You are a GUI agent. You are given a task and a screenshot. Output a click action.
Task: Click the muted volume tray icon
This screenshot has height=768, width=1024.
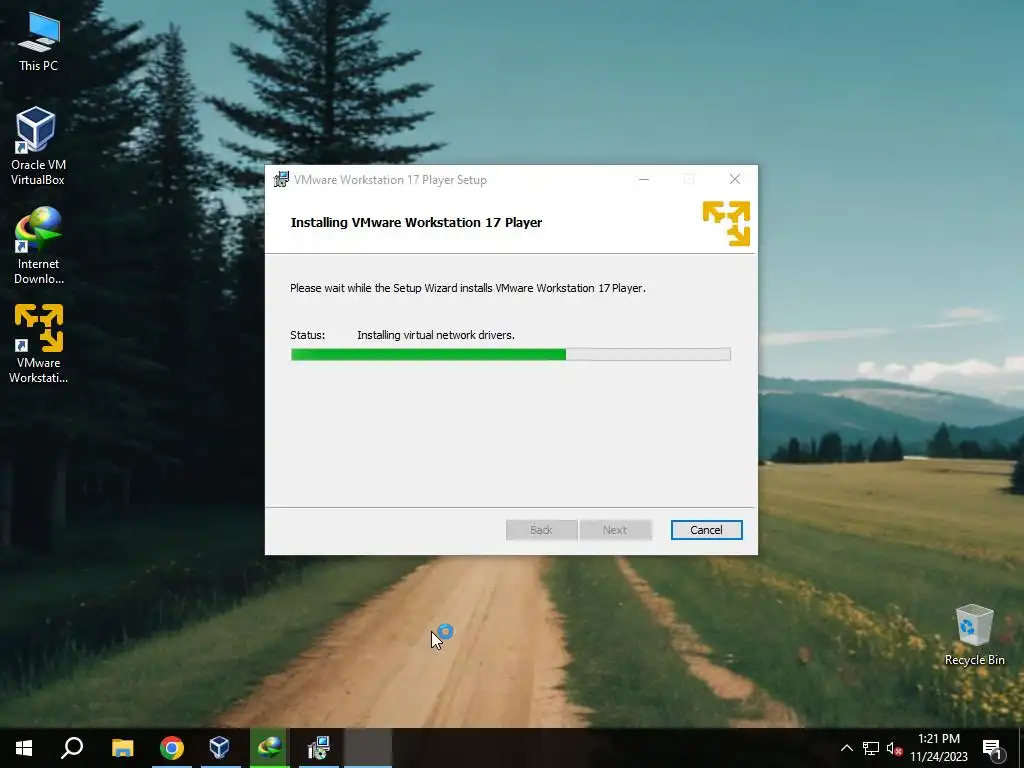click(x=894, y=748)
